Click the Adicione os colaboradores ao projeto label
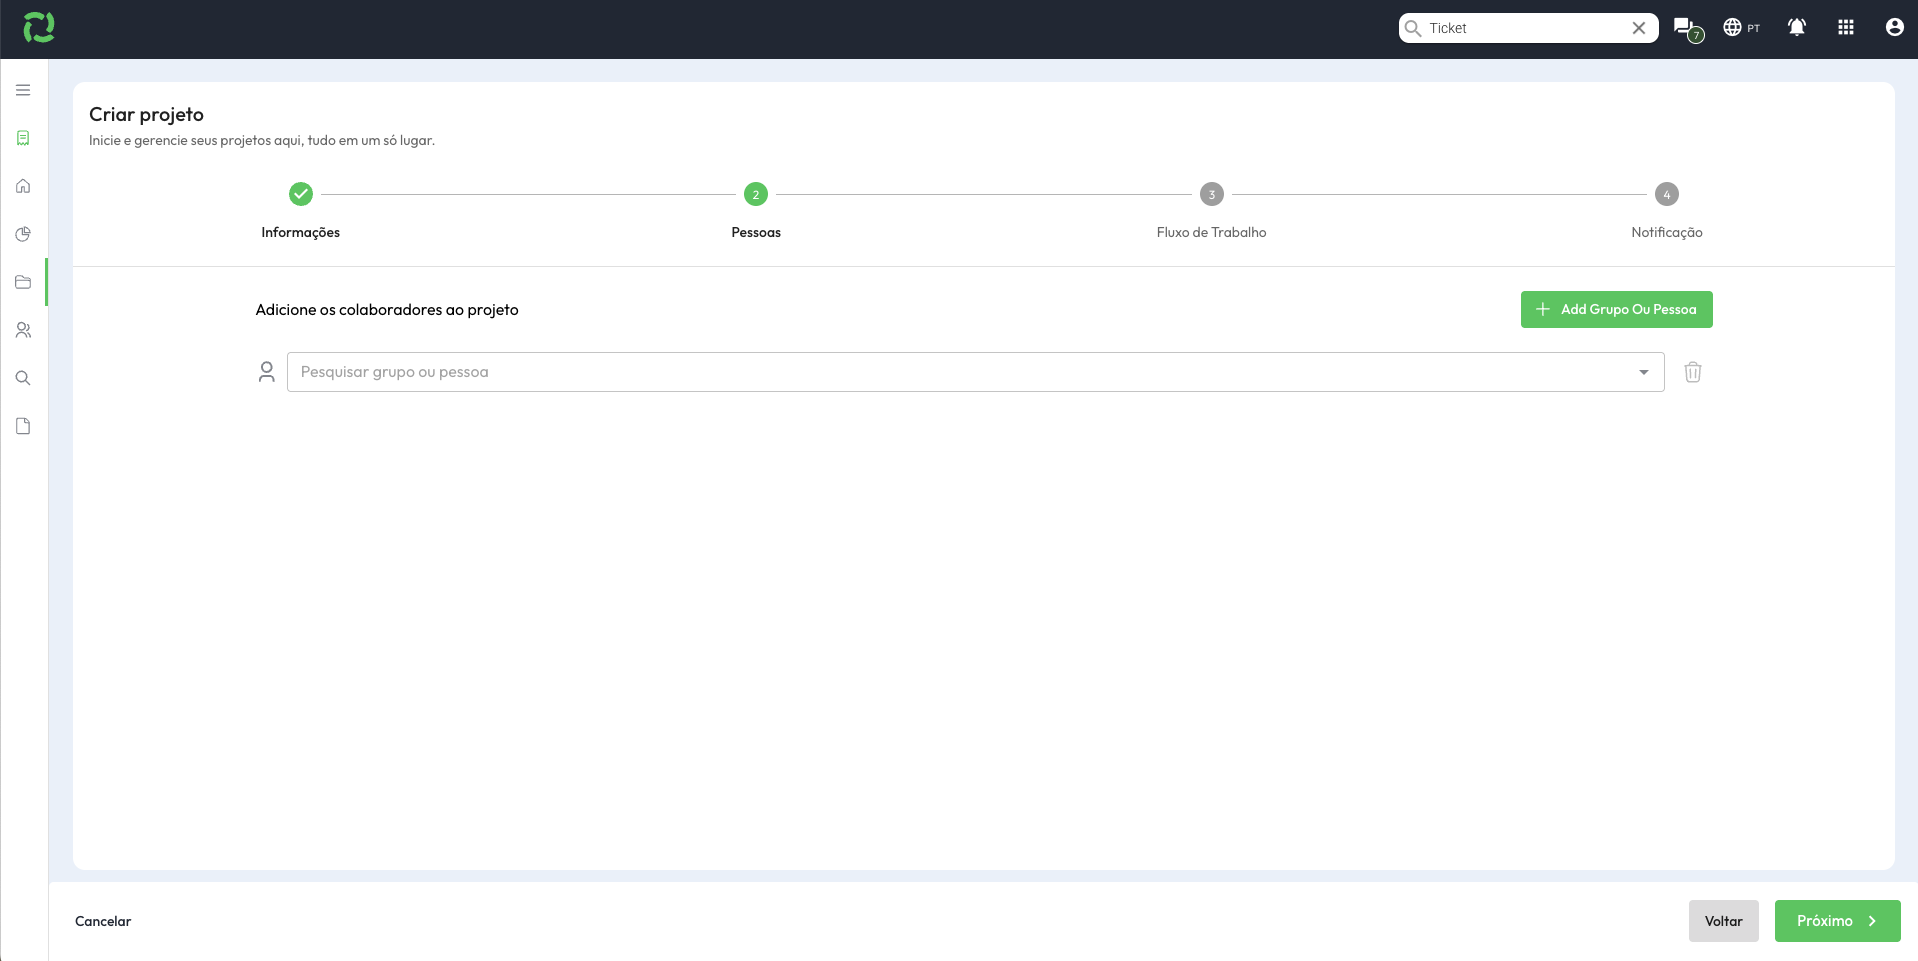This screenshot has height=961, width=1918. [387, 310]
